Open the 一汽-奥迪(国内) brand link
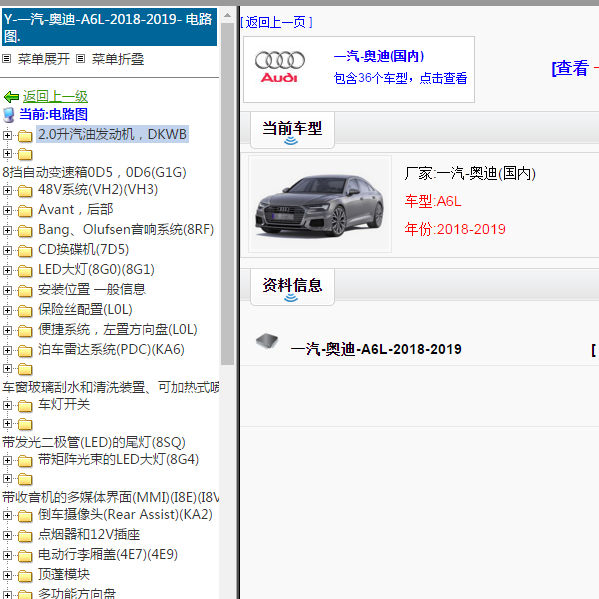This screenshot has width=599, height=599. (x=379, y=56)
